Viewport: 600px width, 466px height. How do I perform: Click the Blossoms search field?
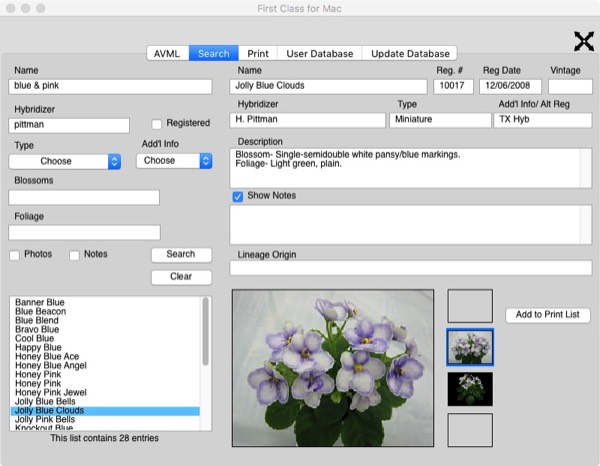84,197
